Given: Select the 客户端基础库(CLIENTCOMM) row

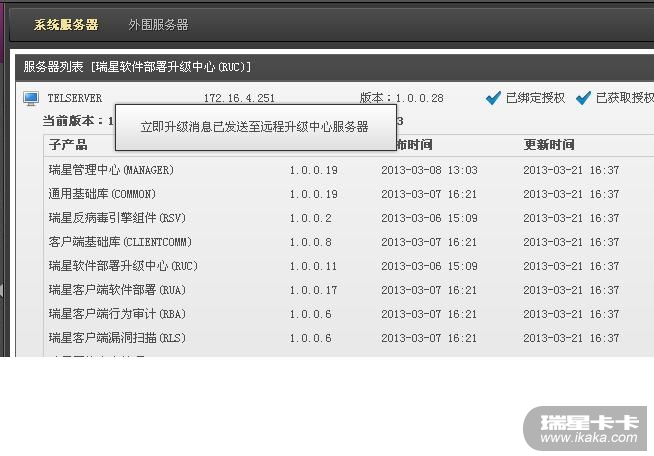Looking at the screenshot, I should click(349, 242).
